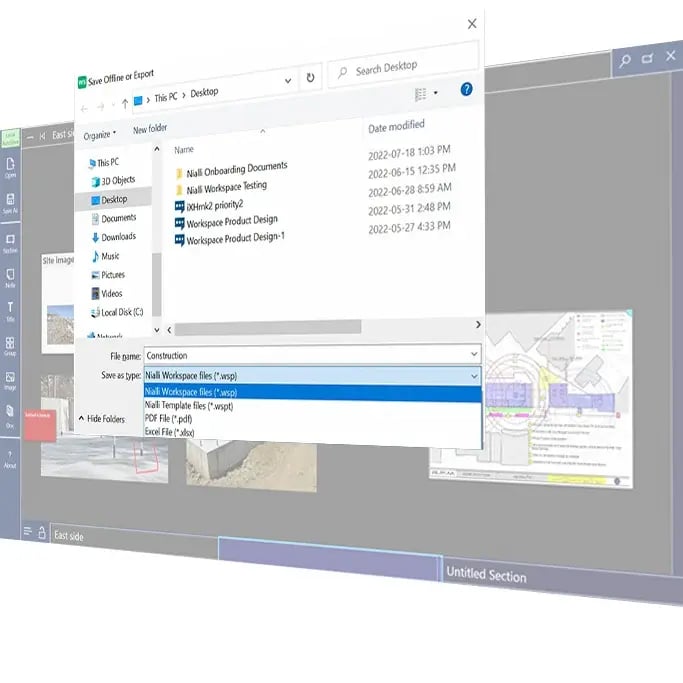Viewport: 683px width, 683px height.
Task: Expand the File name dropdown arrow
Action: tap(474, 354)
